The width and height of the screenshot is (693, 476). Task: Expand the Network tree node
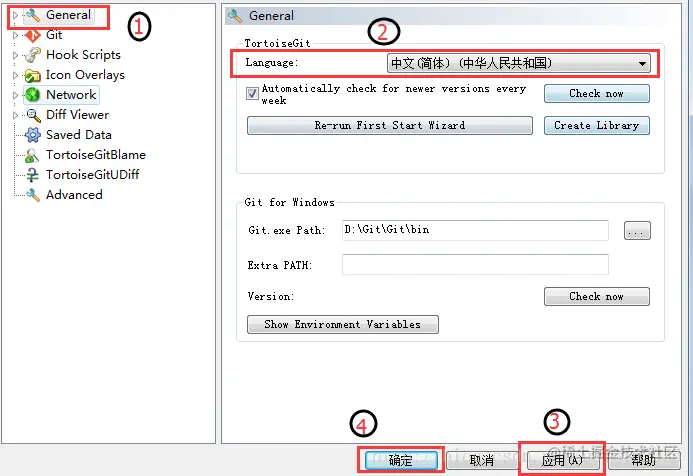15,95
